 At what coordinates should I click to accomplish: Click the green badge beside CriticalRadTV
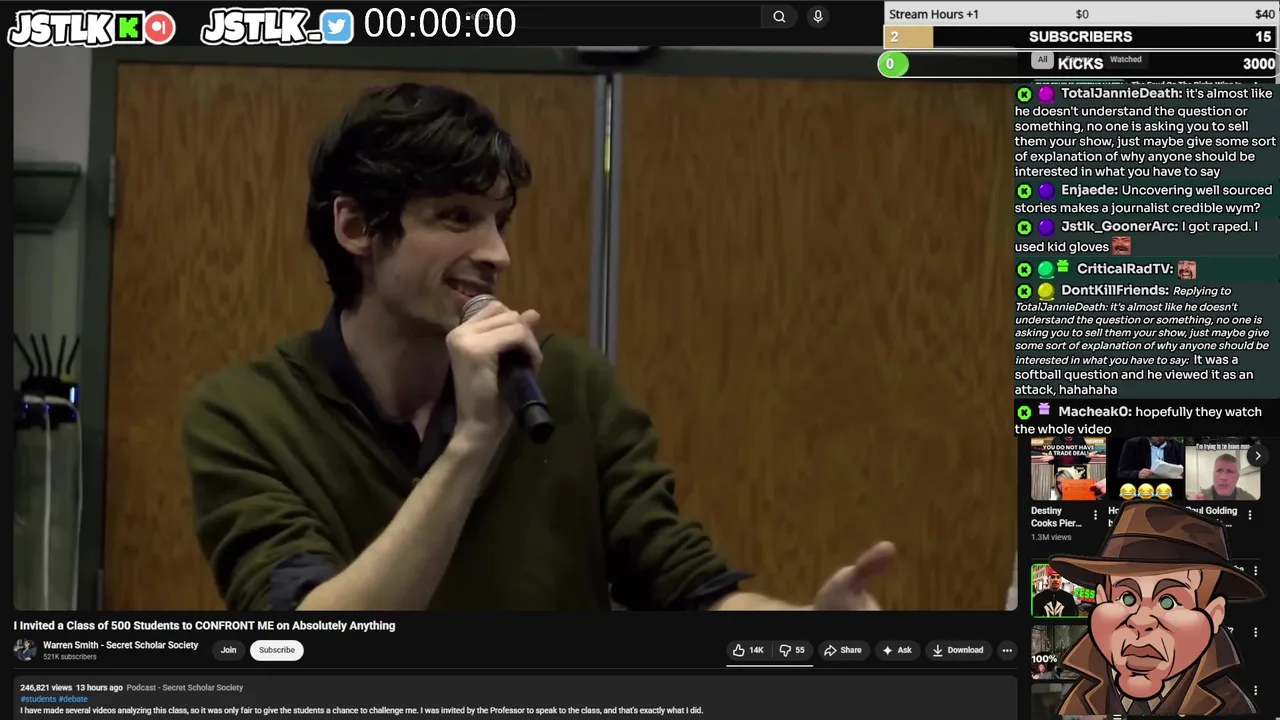point(1046,270)
